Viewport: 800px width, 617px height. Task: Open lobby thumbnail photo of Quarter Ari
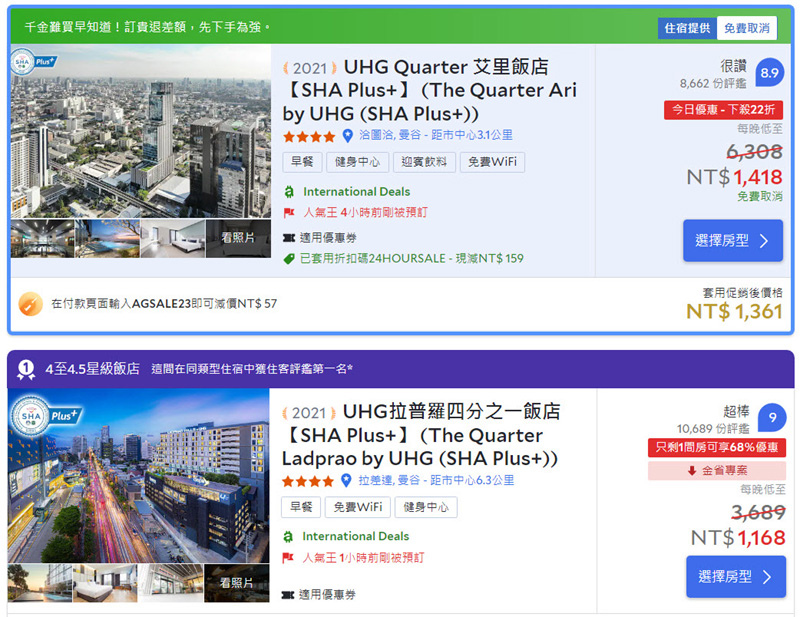pos(42,238)
